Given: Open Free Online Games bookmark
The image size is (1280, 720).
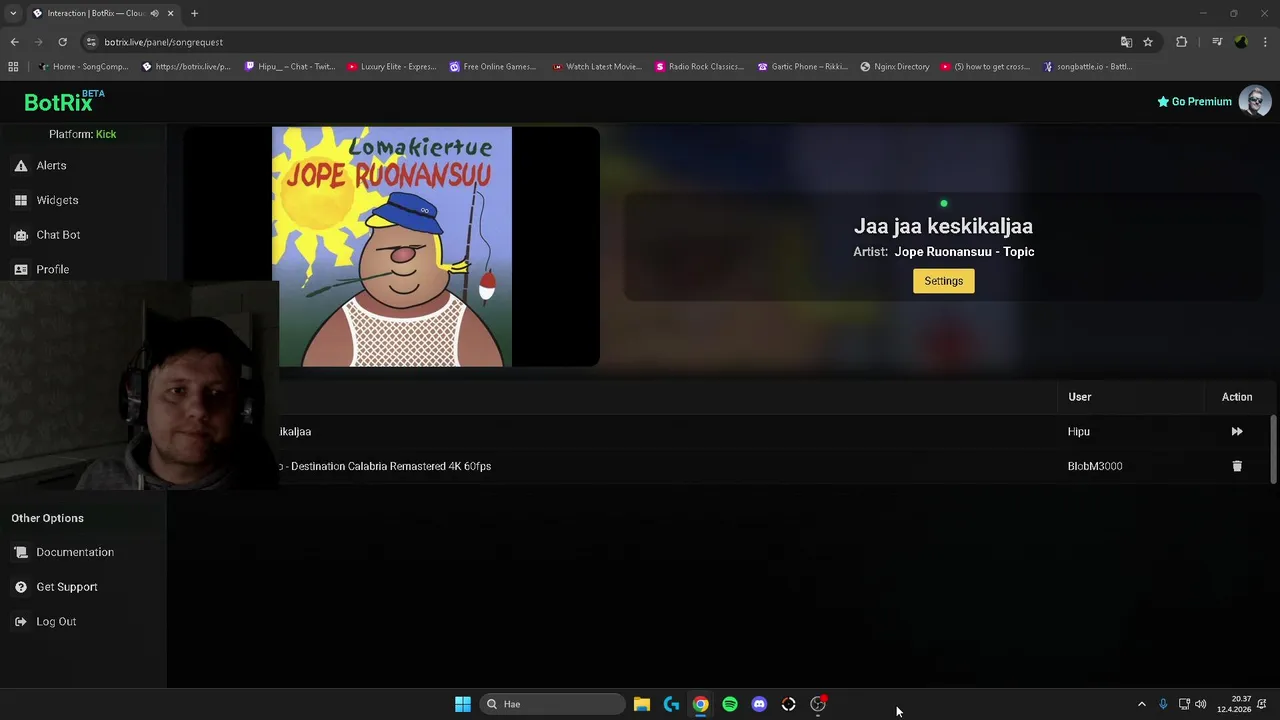Looking at the screenshot, I should 493,67.
